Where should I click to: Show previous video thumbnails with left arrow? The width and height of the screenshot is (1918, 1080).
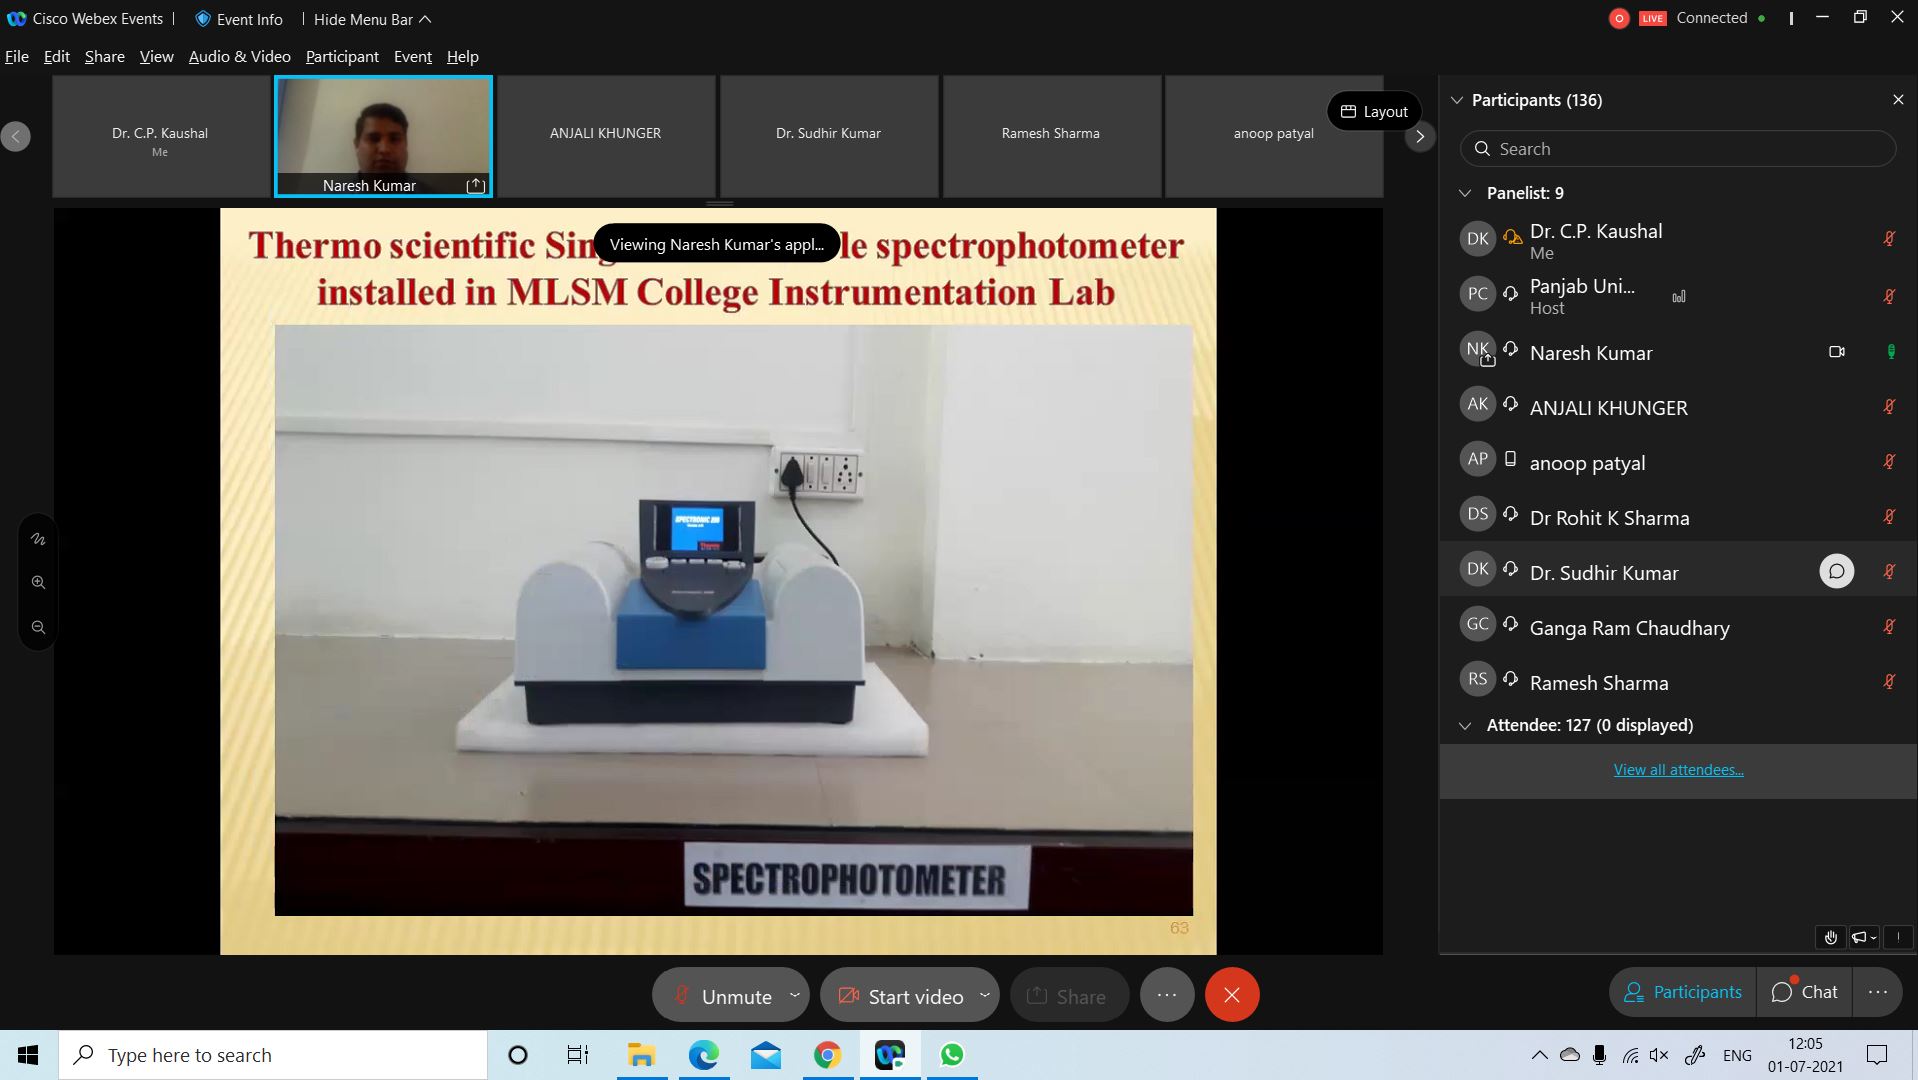pos(15,136)
